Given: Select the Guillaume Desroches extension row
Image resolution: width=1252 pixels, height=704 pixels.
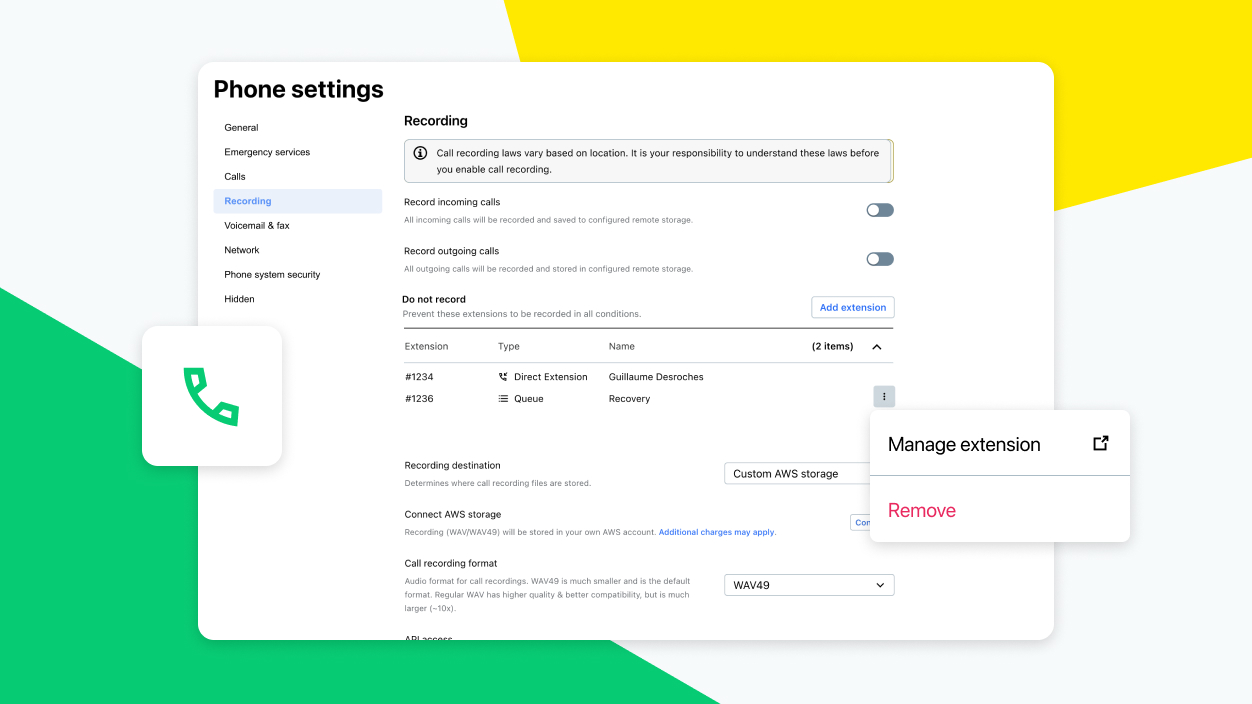Looking at the screenshot, I should (x=655, y=377).
